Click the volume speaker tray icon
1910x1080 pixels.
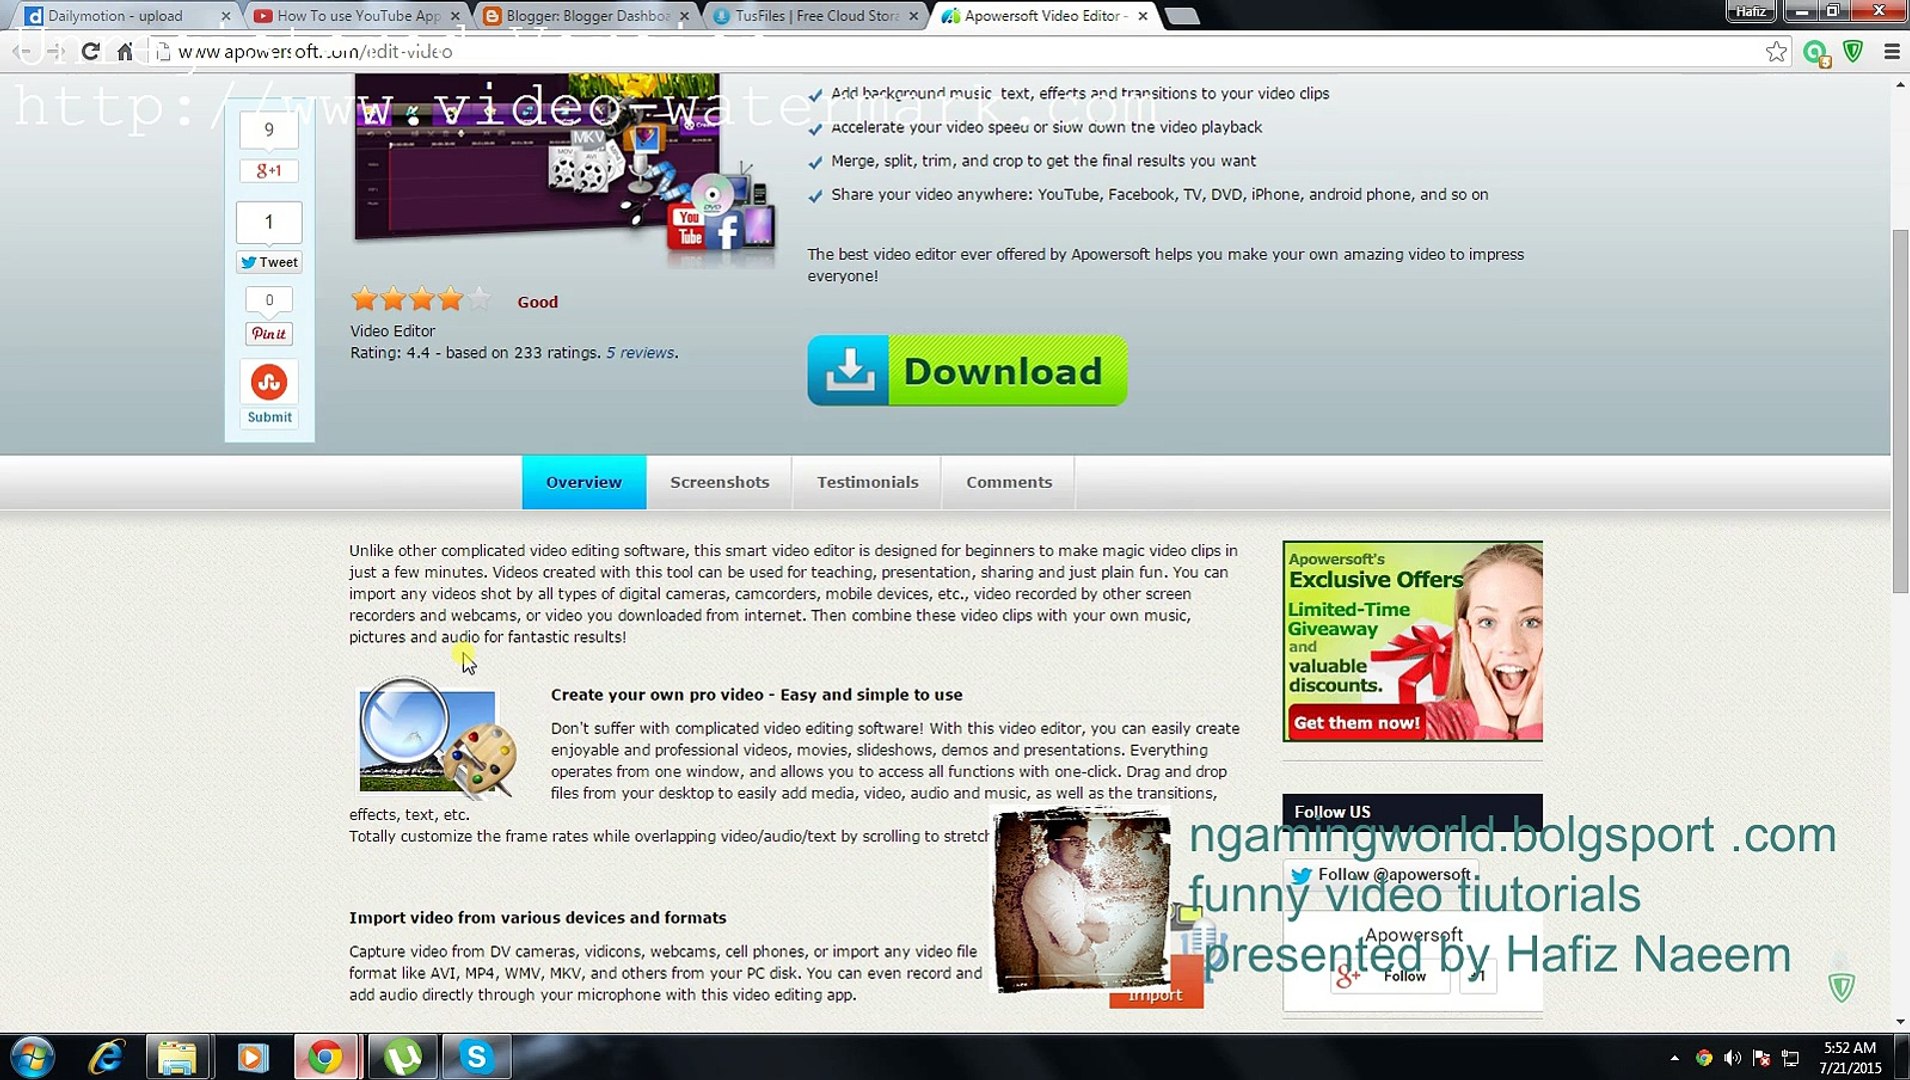[1733, 1058]
